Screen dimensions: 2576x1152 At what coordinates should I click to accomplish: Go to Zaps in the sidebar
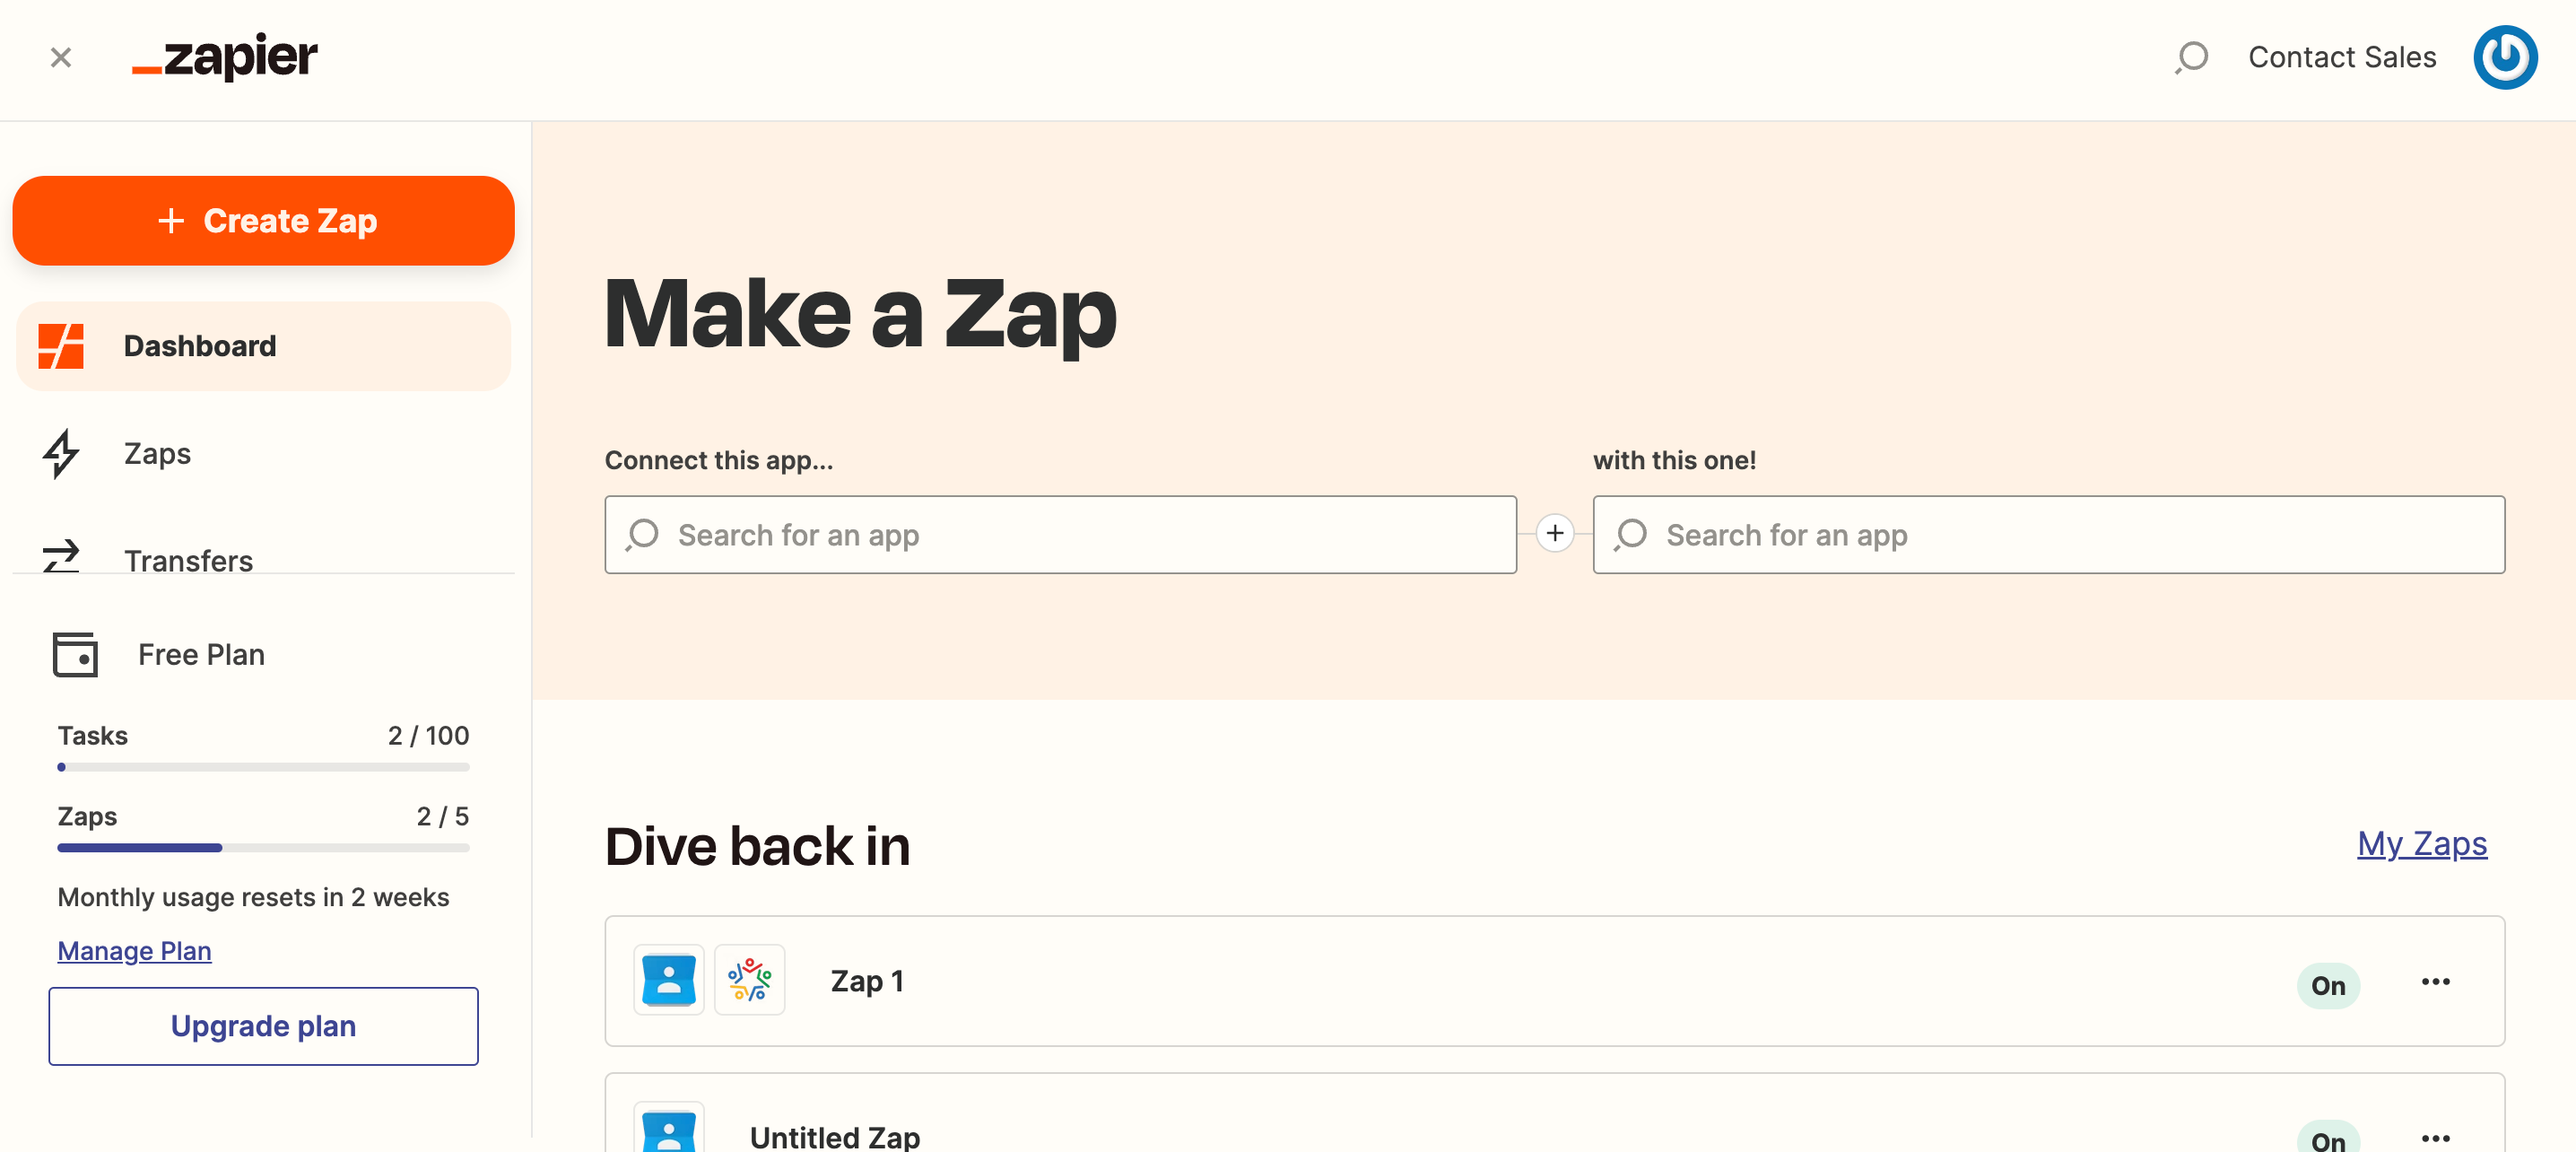click(157, 454)
